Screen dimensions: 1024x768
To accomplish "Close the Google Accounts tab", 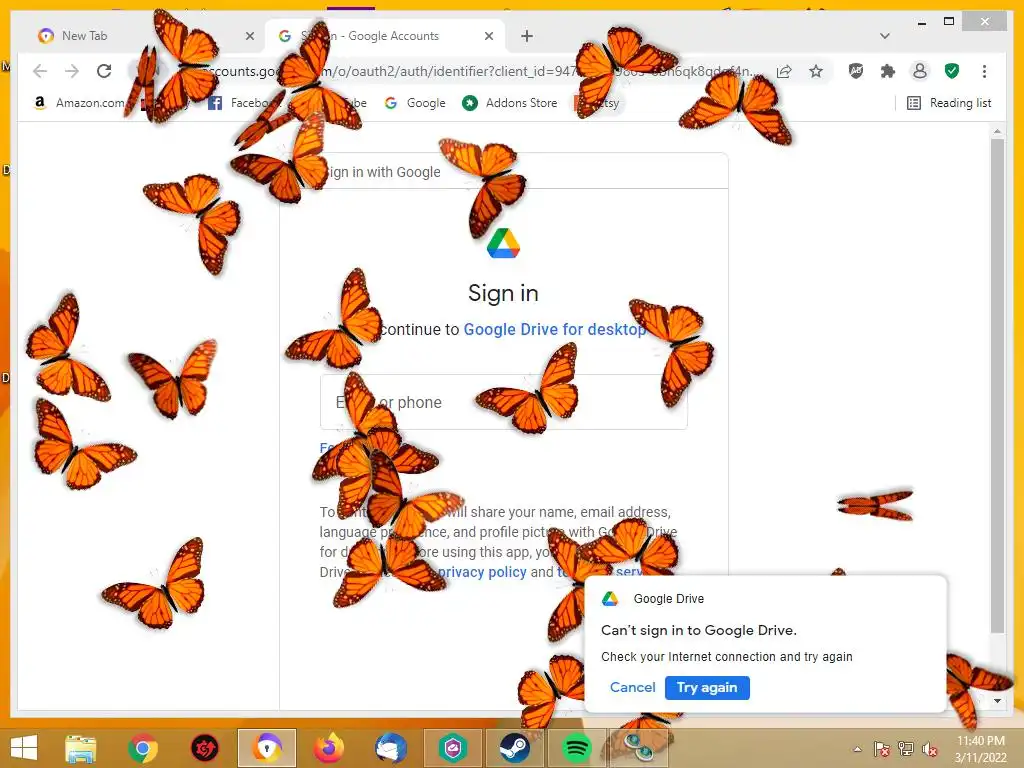I will (x=488, y=36).
